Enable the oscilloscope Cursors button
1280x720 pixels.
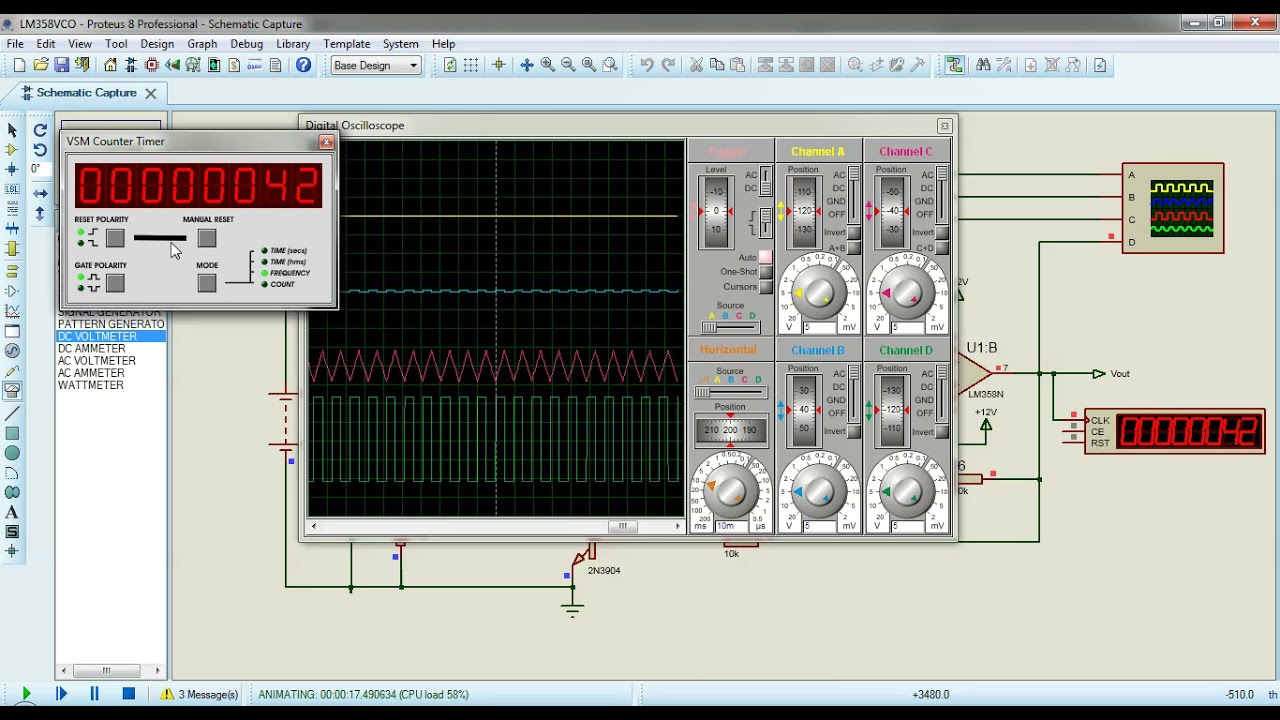765,287
